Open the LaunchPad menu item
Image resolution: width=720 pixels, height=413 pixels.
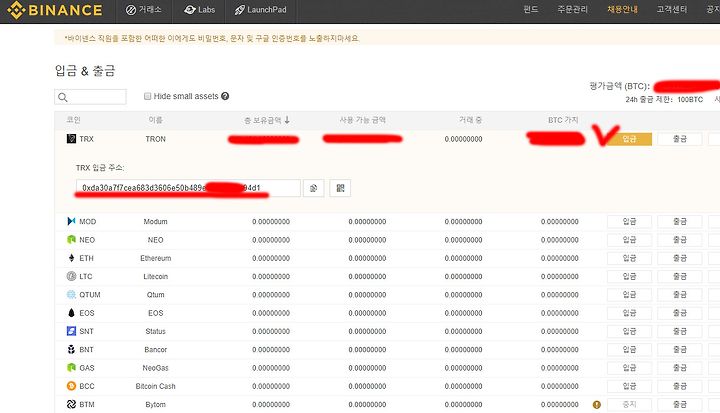260,10
